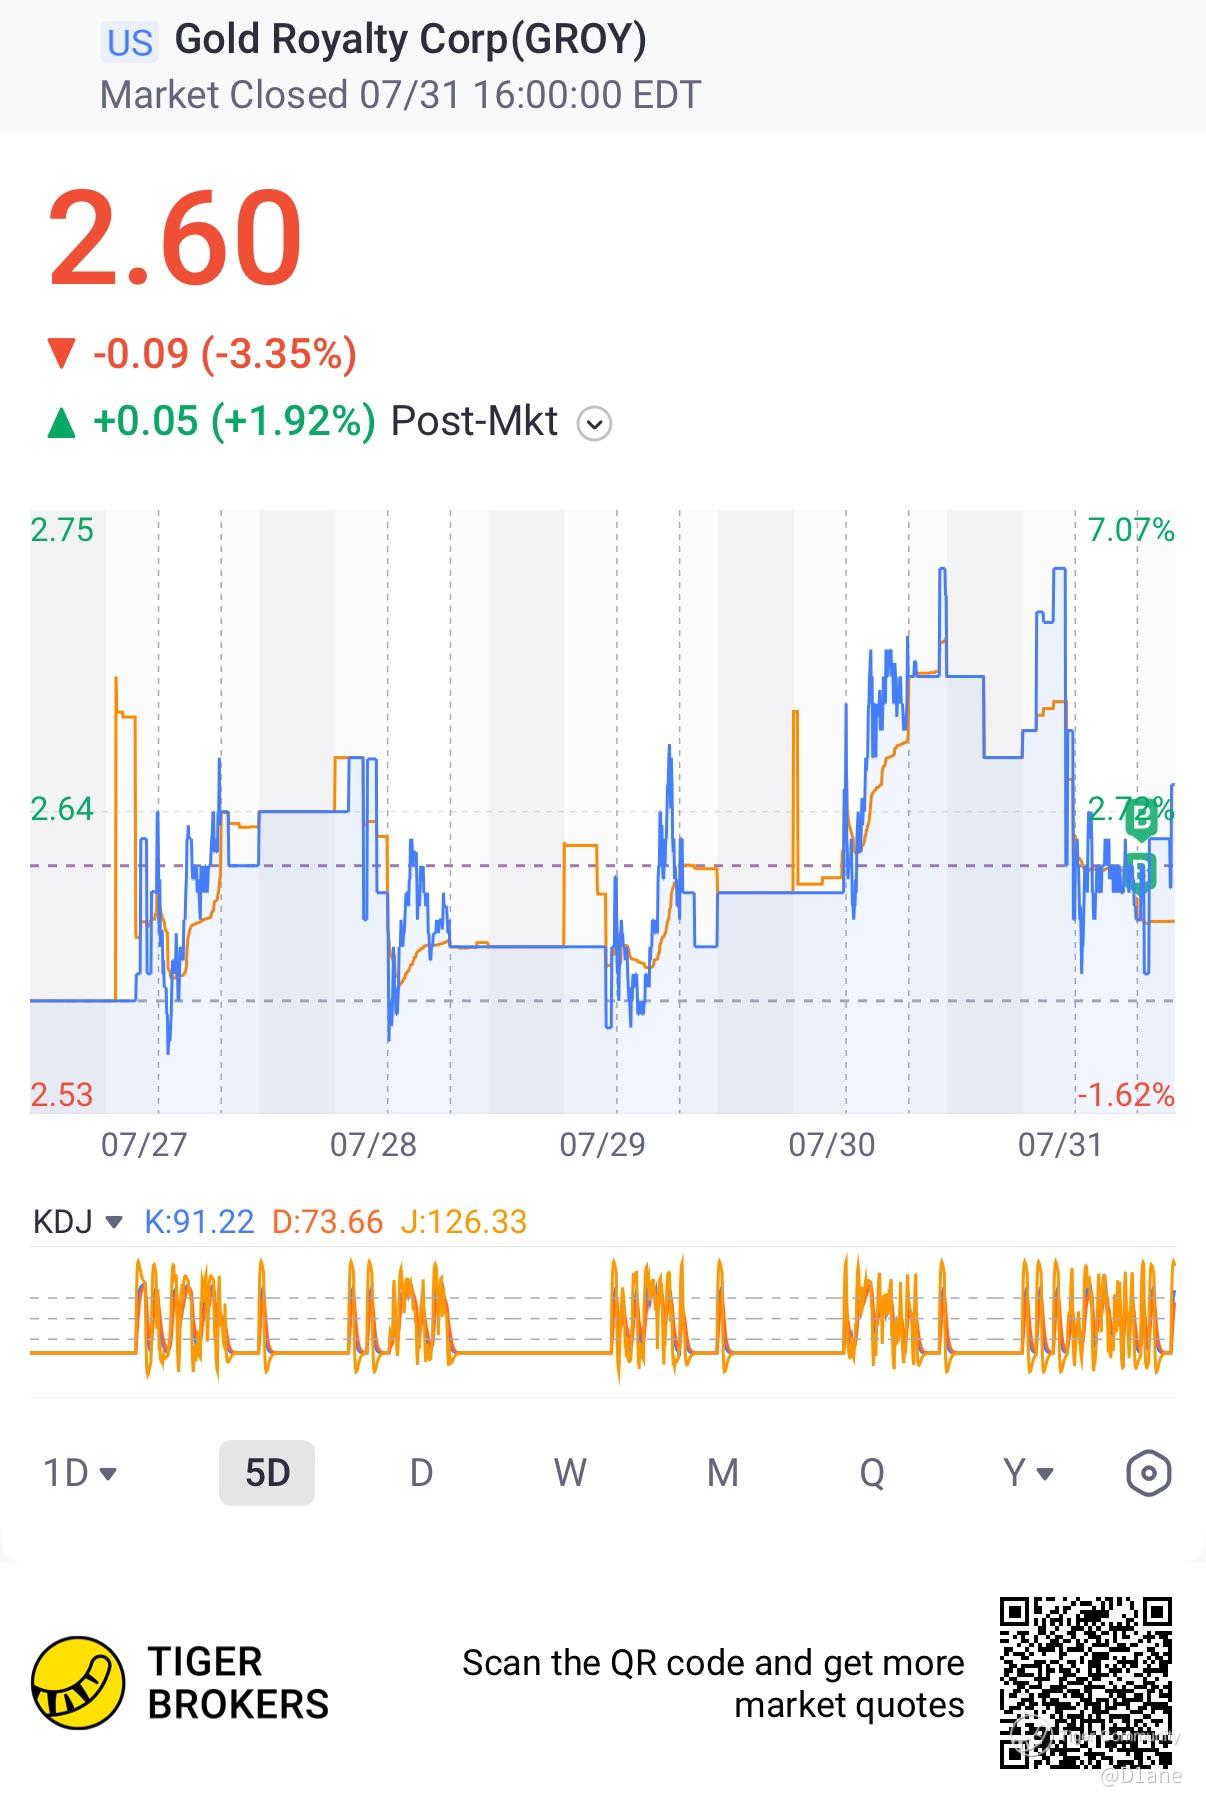Tap the KDJ oscillator sub-chart
This screenshot has height=1803, width=1206.
coord(602,1319)
